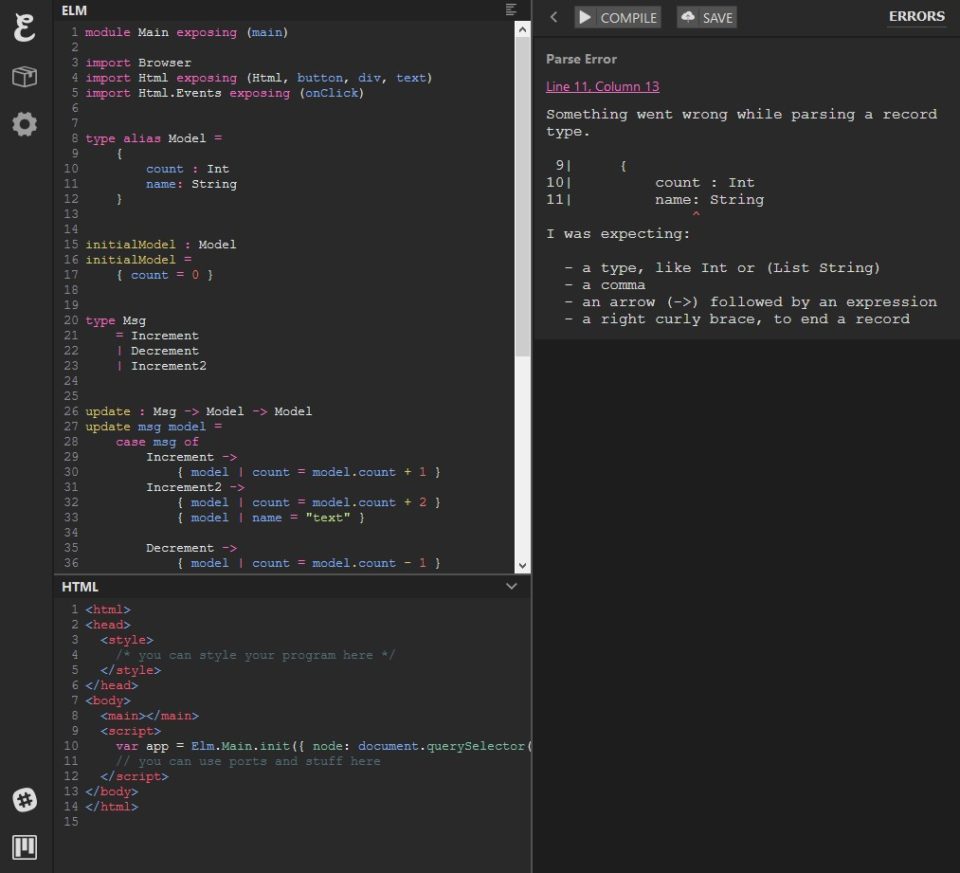Screen dimensions: 960x873
Task: Click the Trello board icon
Action: click(24, 848)
